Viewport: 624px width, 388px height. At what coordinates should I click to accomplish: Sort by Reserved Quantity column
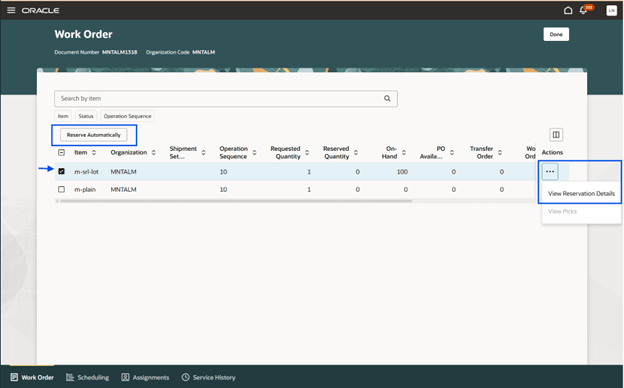(x=356, y=152)
